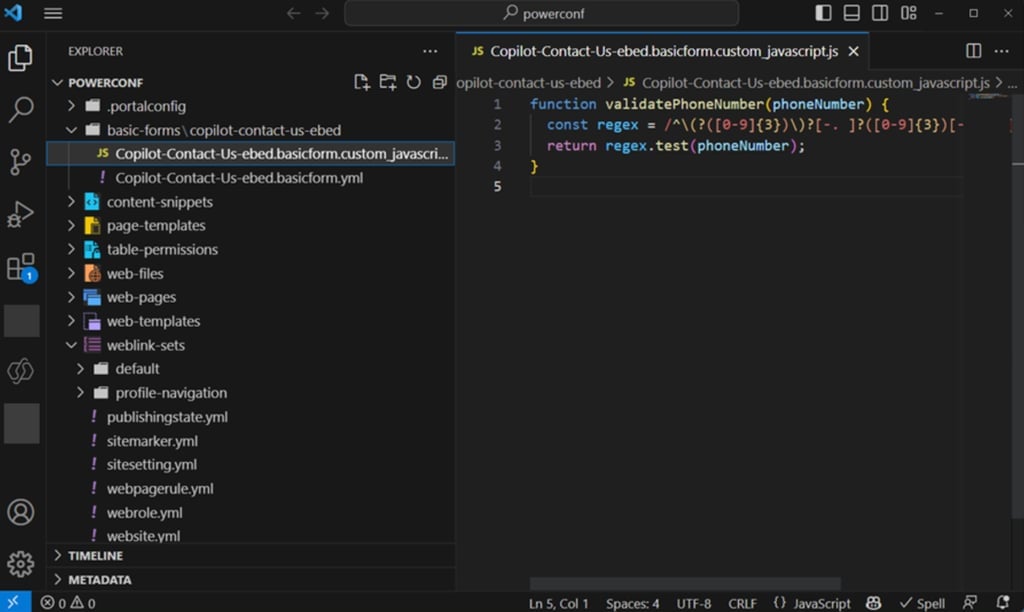
Task: Expand the profile-navigation folder
Action: pos(80,393)
